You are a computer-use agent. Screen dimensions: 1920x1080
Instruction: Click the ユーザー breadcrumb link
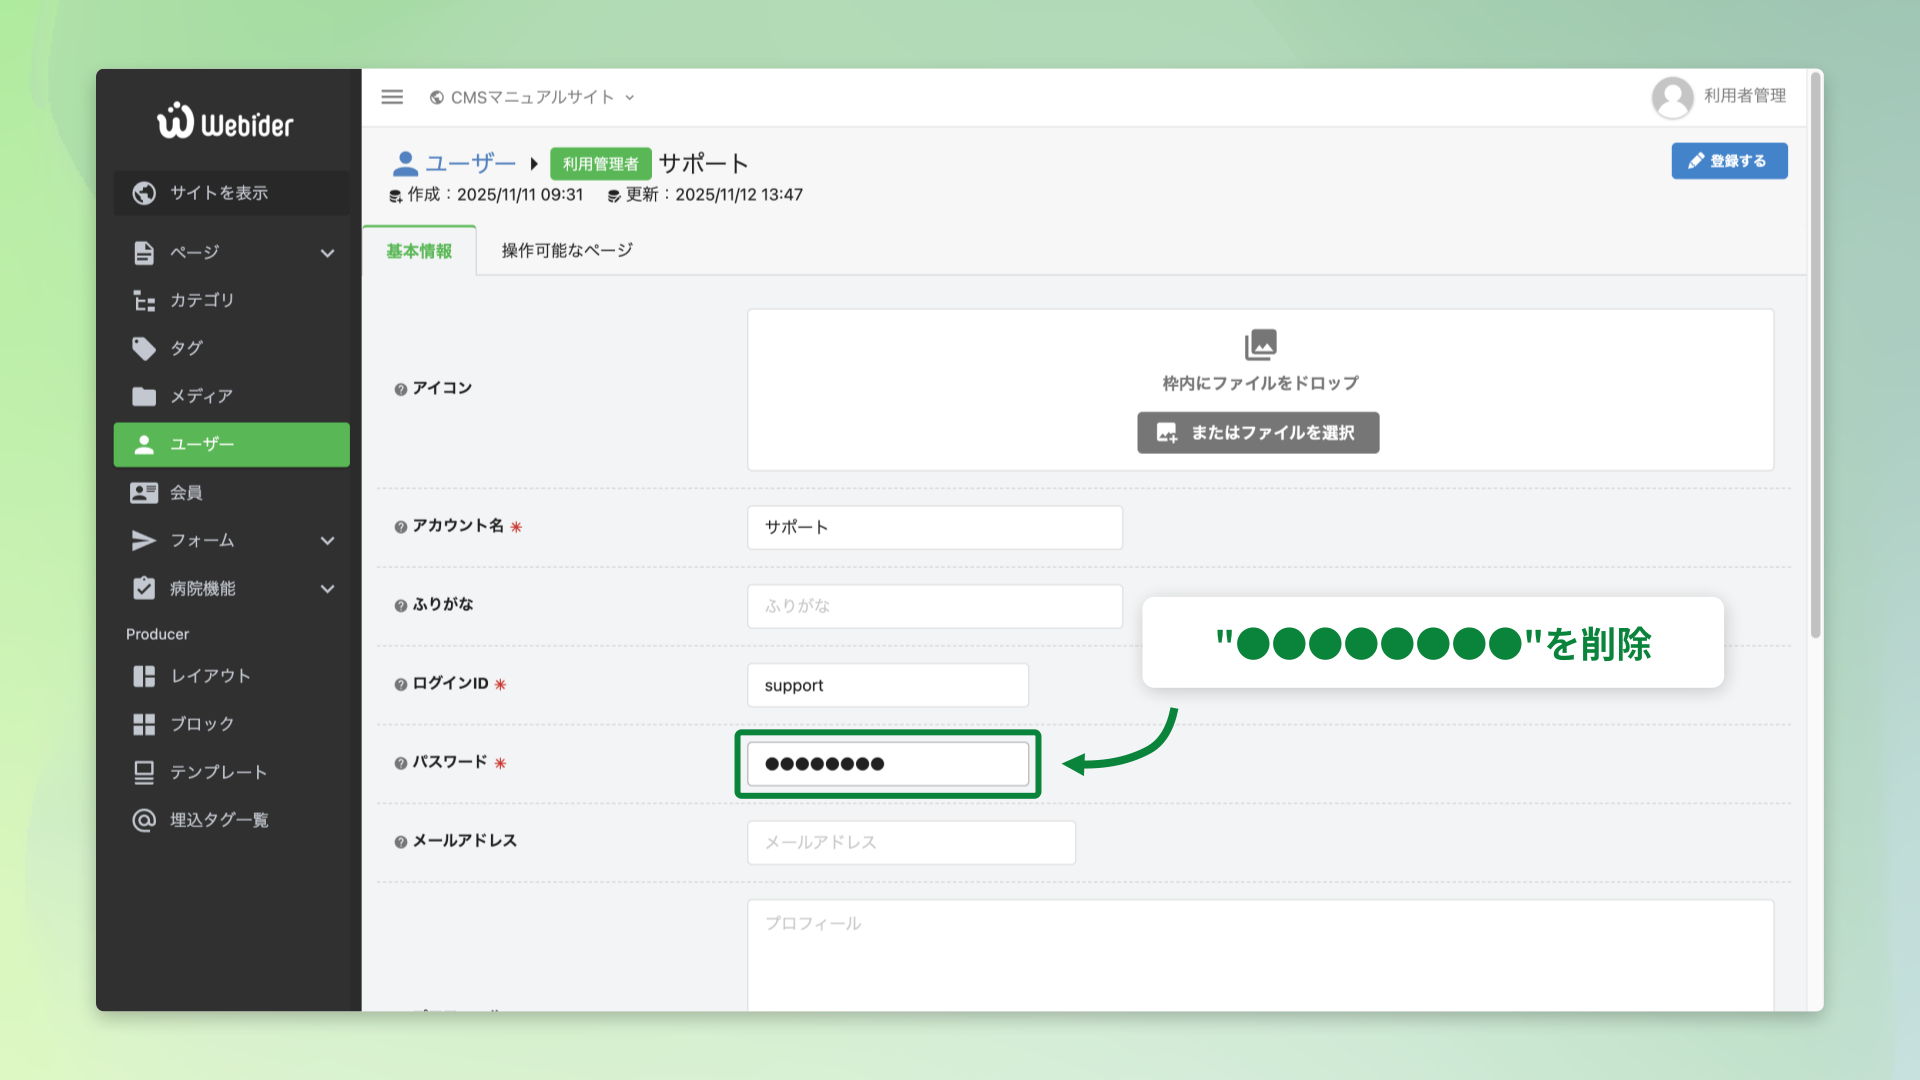(x=470, y=163)
